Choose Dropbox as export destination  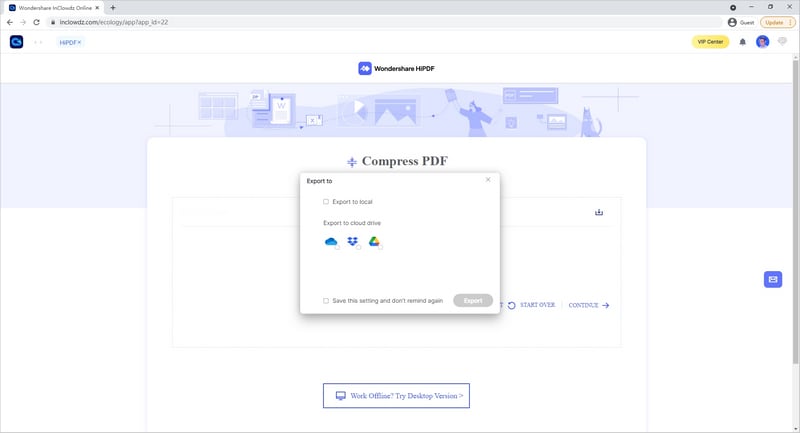[x=353, y=242]
